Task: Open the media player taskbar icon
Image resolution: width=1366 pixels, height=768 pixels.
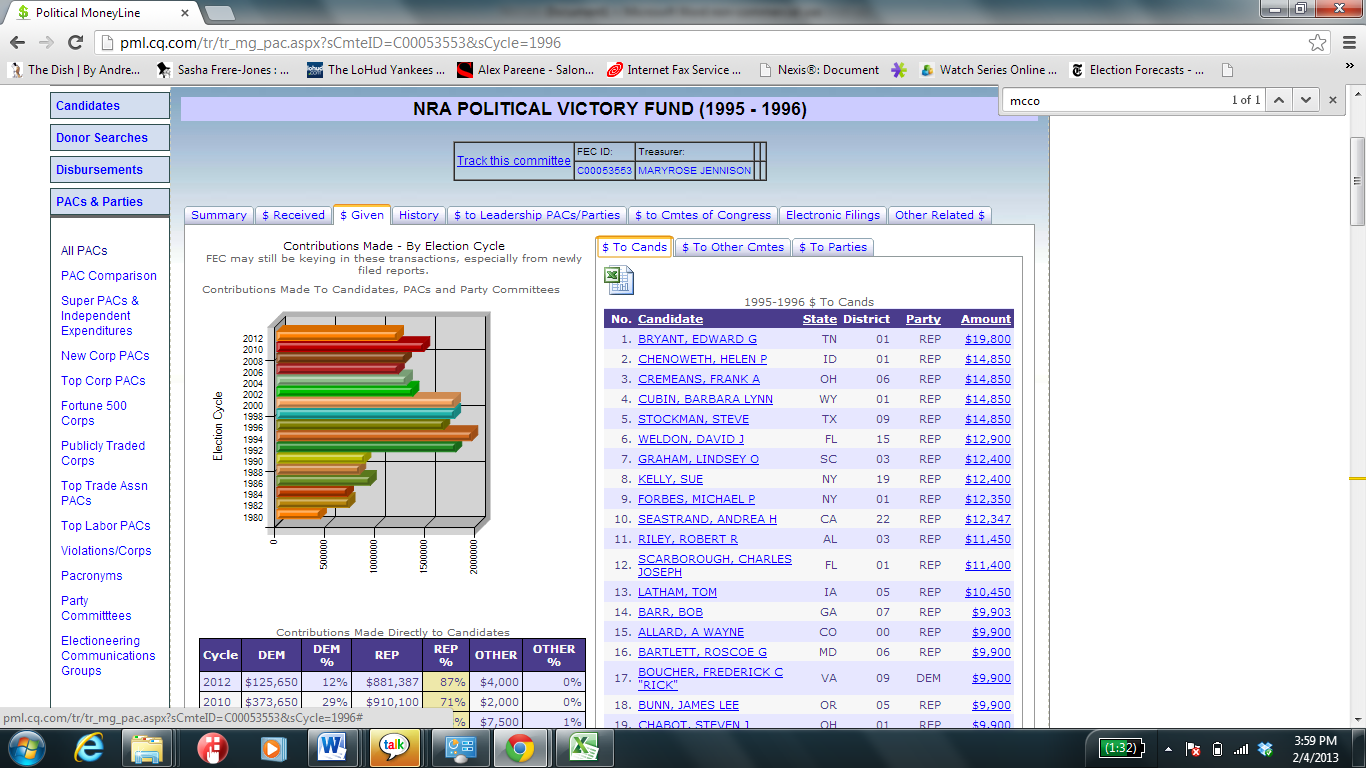Action: [271, 748]
